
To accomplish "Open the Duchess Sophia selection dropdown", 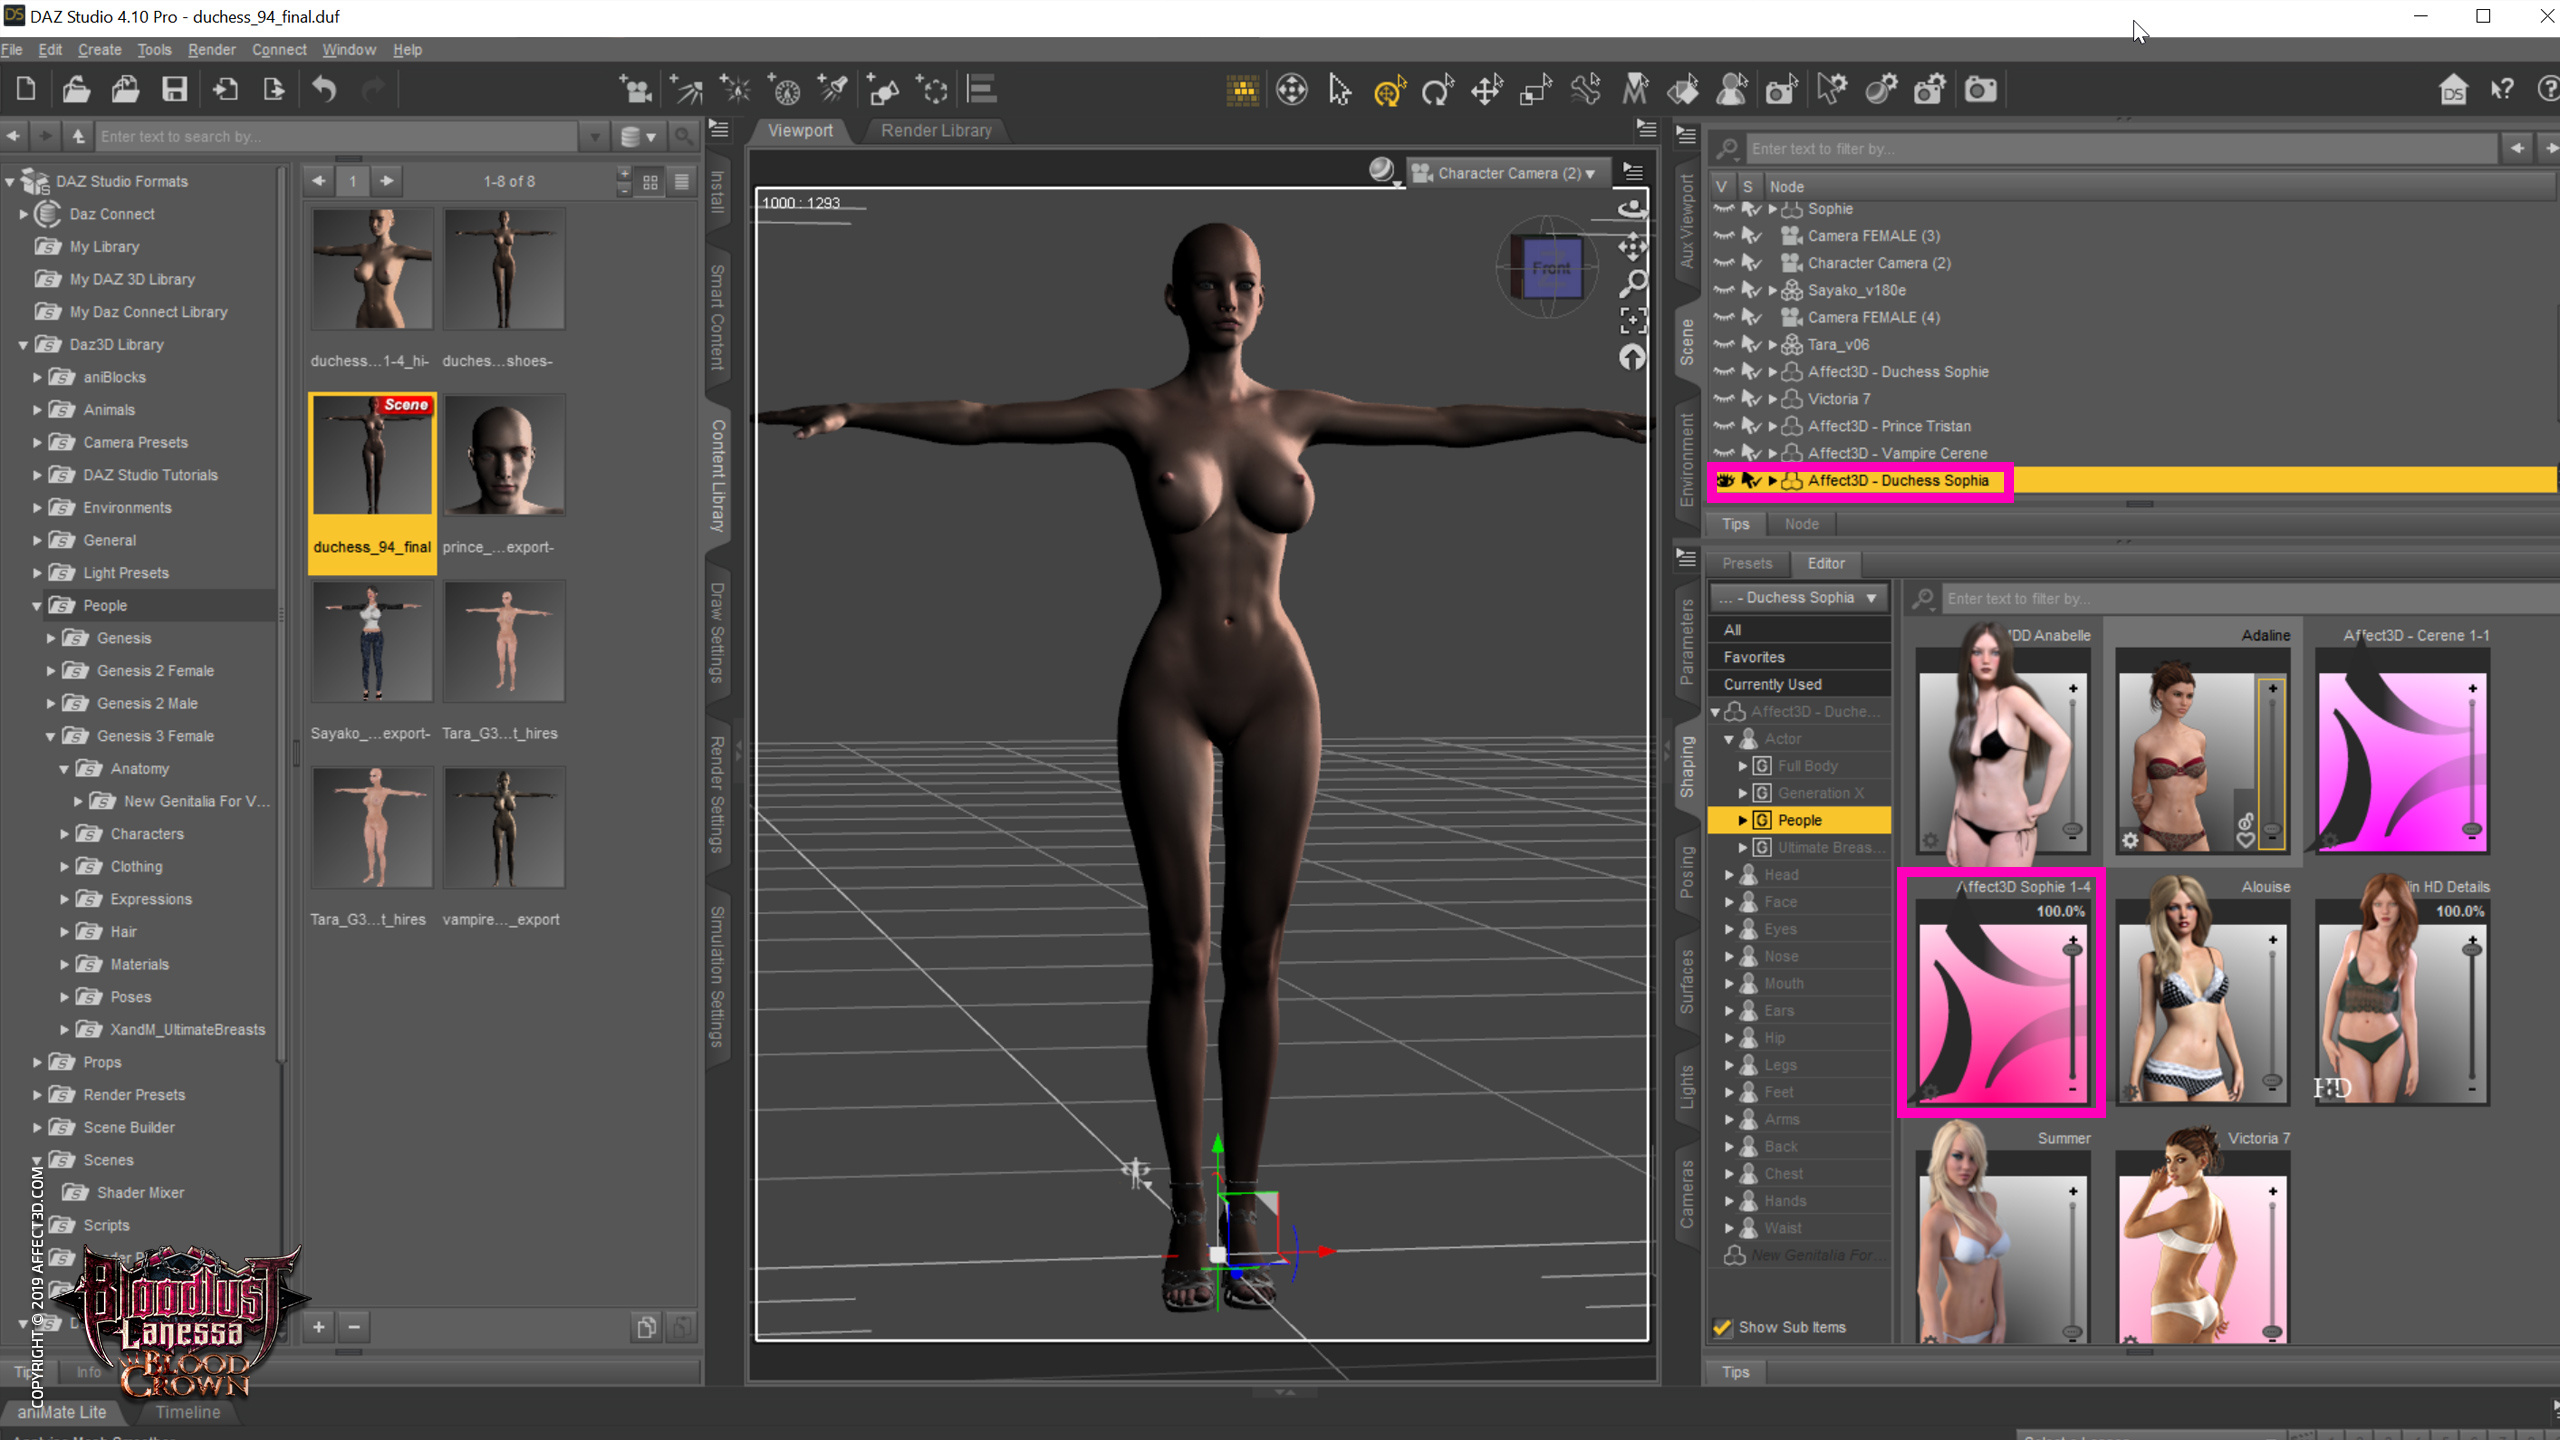I will pos(1799,598).
